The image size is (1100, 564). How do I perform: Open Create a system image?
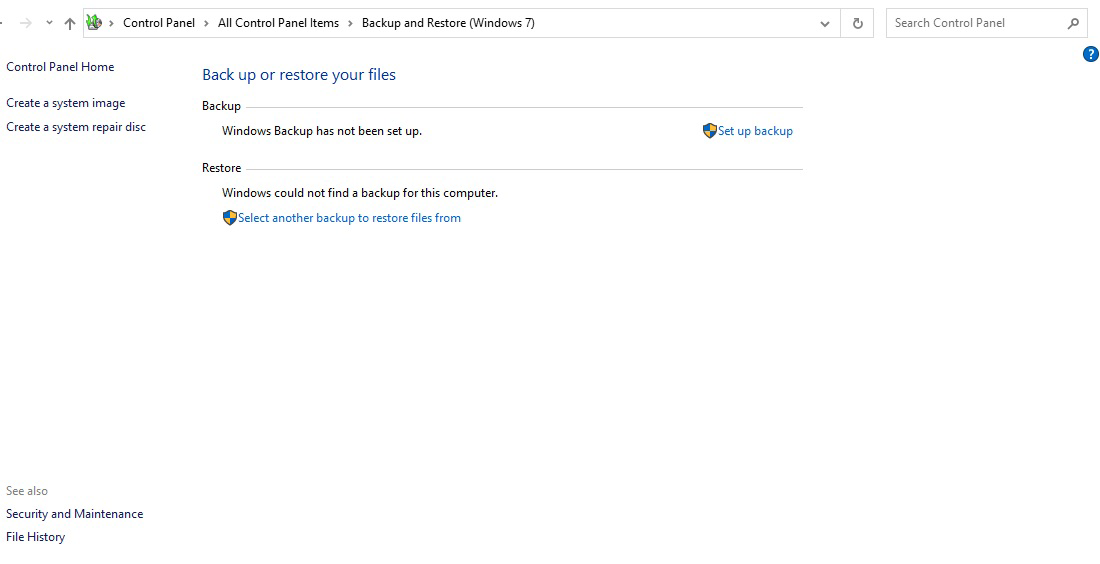pyautogui.click(x=66, y=103)
